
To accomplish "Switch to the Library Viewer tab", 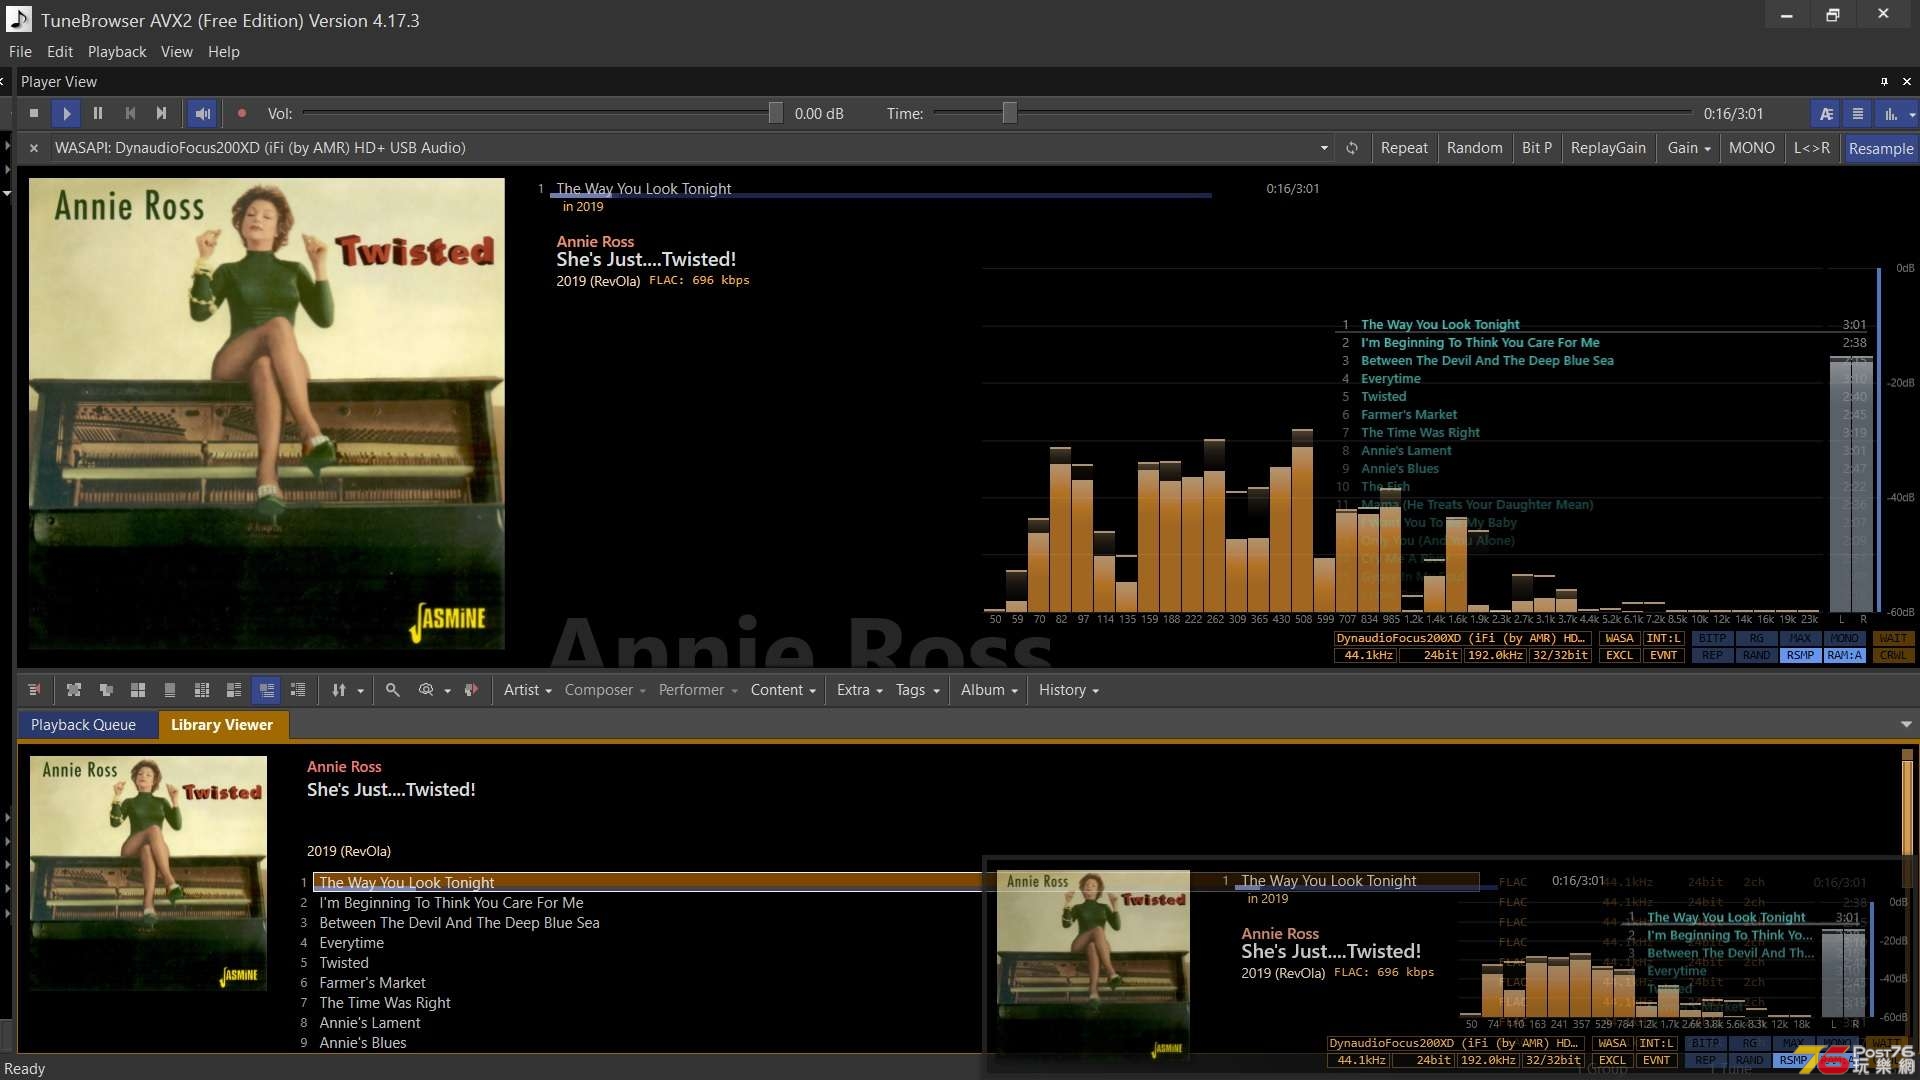I will click(x=222, y=725).
